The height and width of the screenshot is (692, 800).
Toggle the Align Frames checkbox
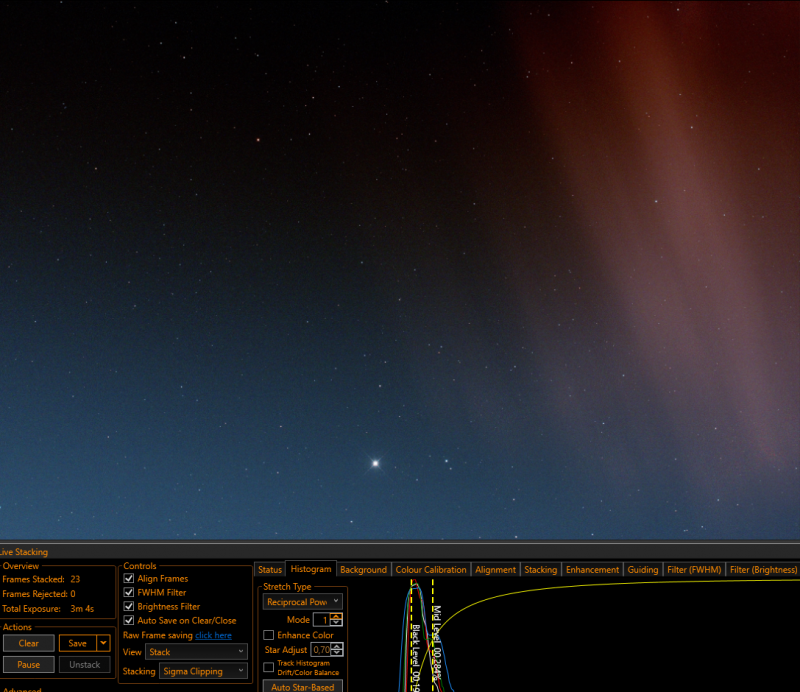pos(129,578)
